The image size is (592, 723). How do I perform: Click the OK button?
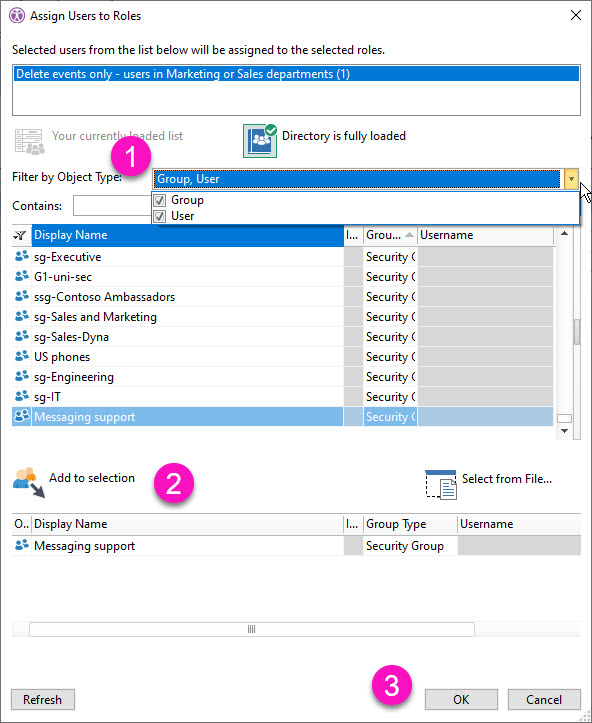[461, 699]
